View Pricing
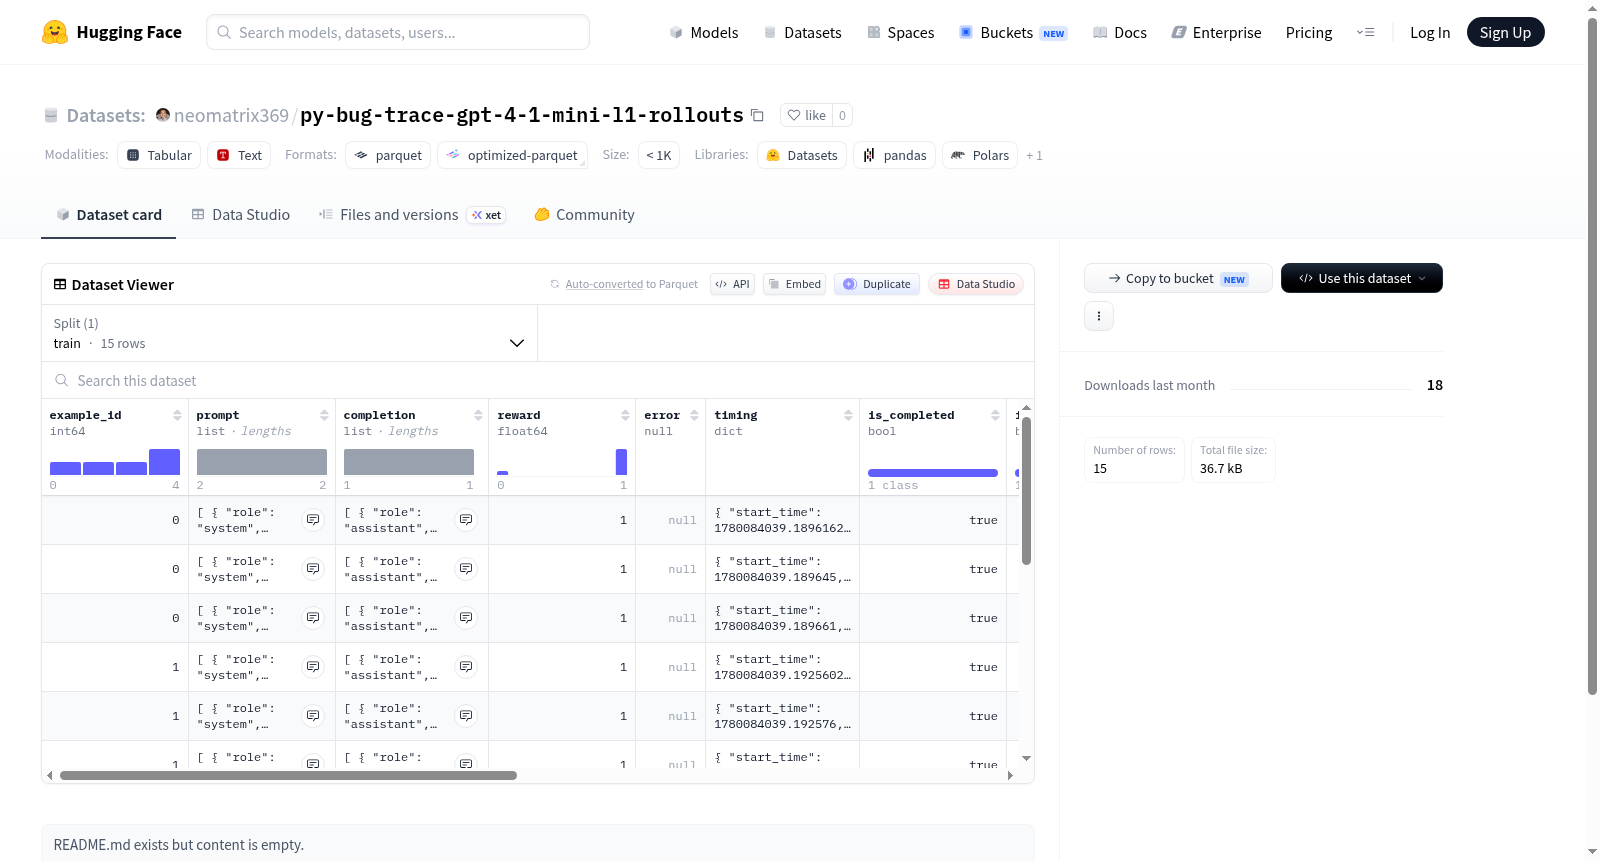This screenshot has height=861, width=1600. tap(1309, 32)
